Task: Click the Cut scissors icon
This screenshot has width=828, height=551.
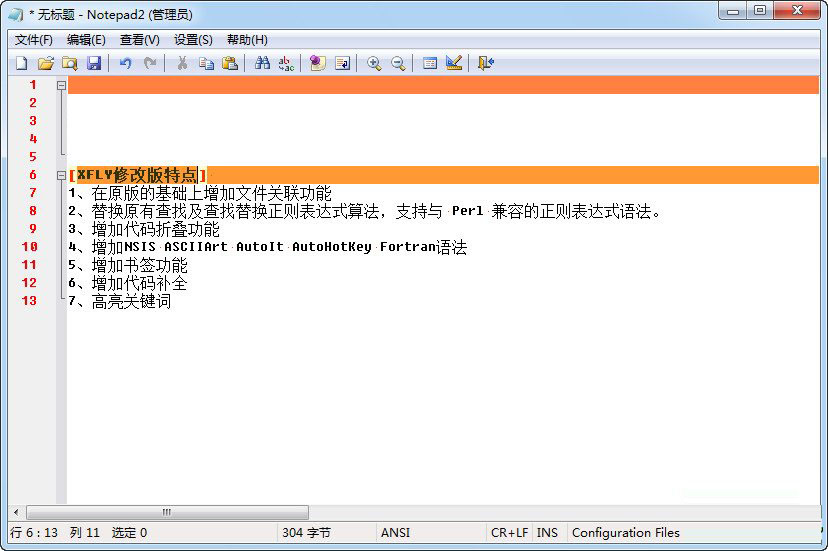Action: coord(182,63)
